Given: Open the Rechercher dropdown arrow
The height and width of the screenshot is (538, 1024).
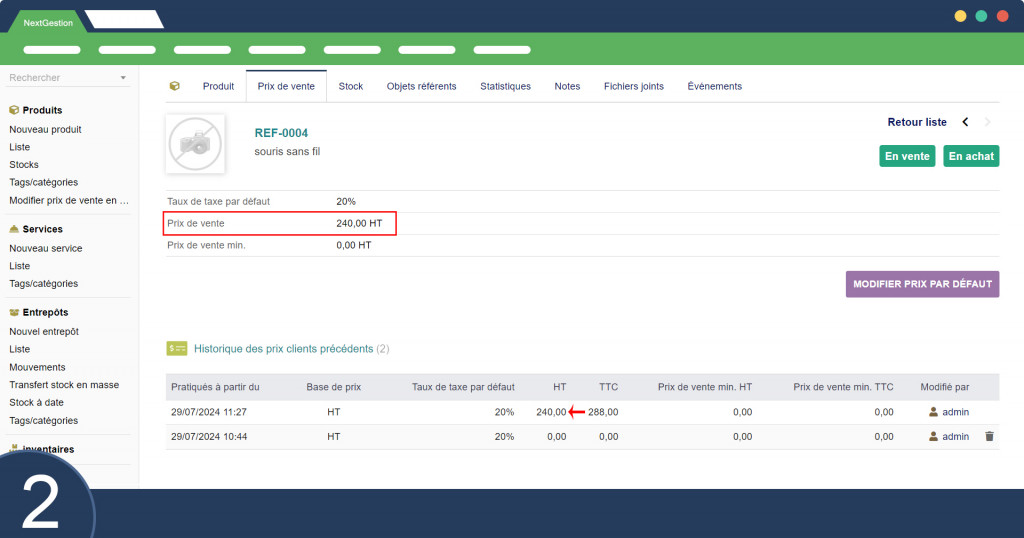Looking at the screenshot, I should click(123, 78).
